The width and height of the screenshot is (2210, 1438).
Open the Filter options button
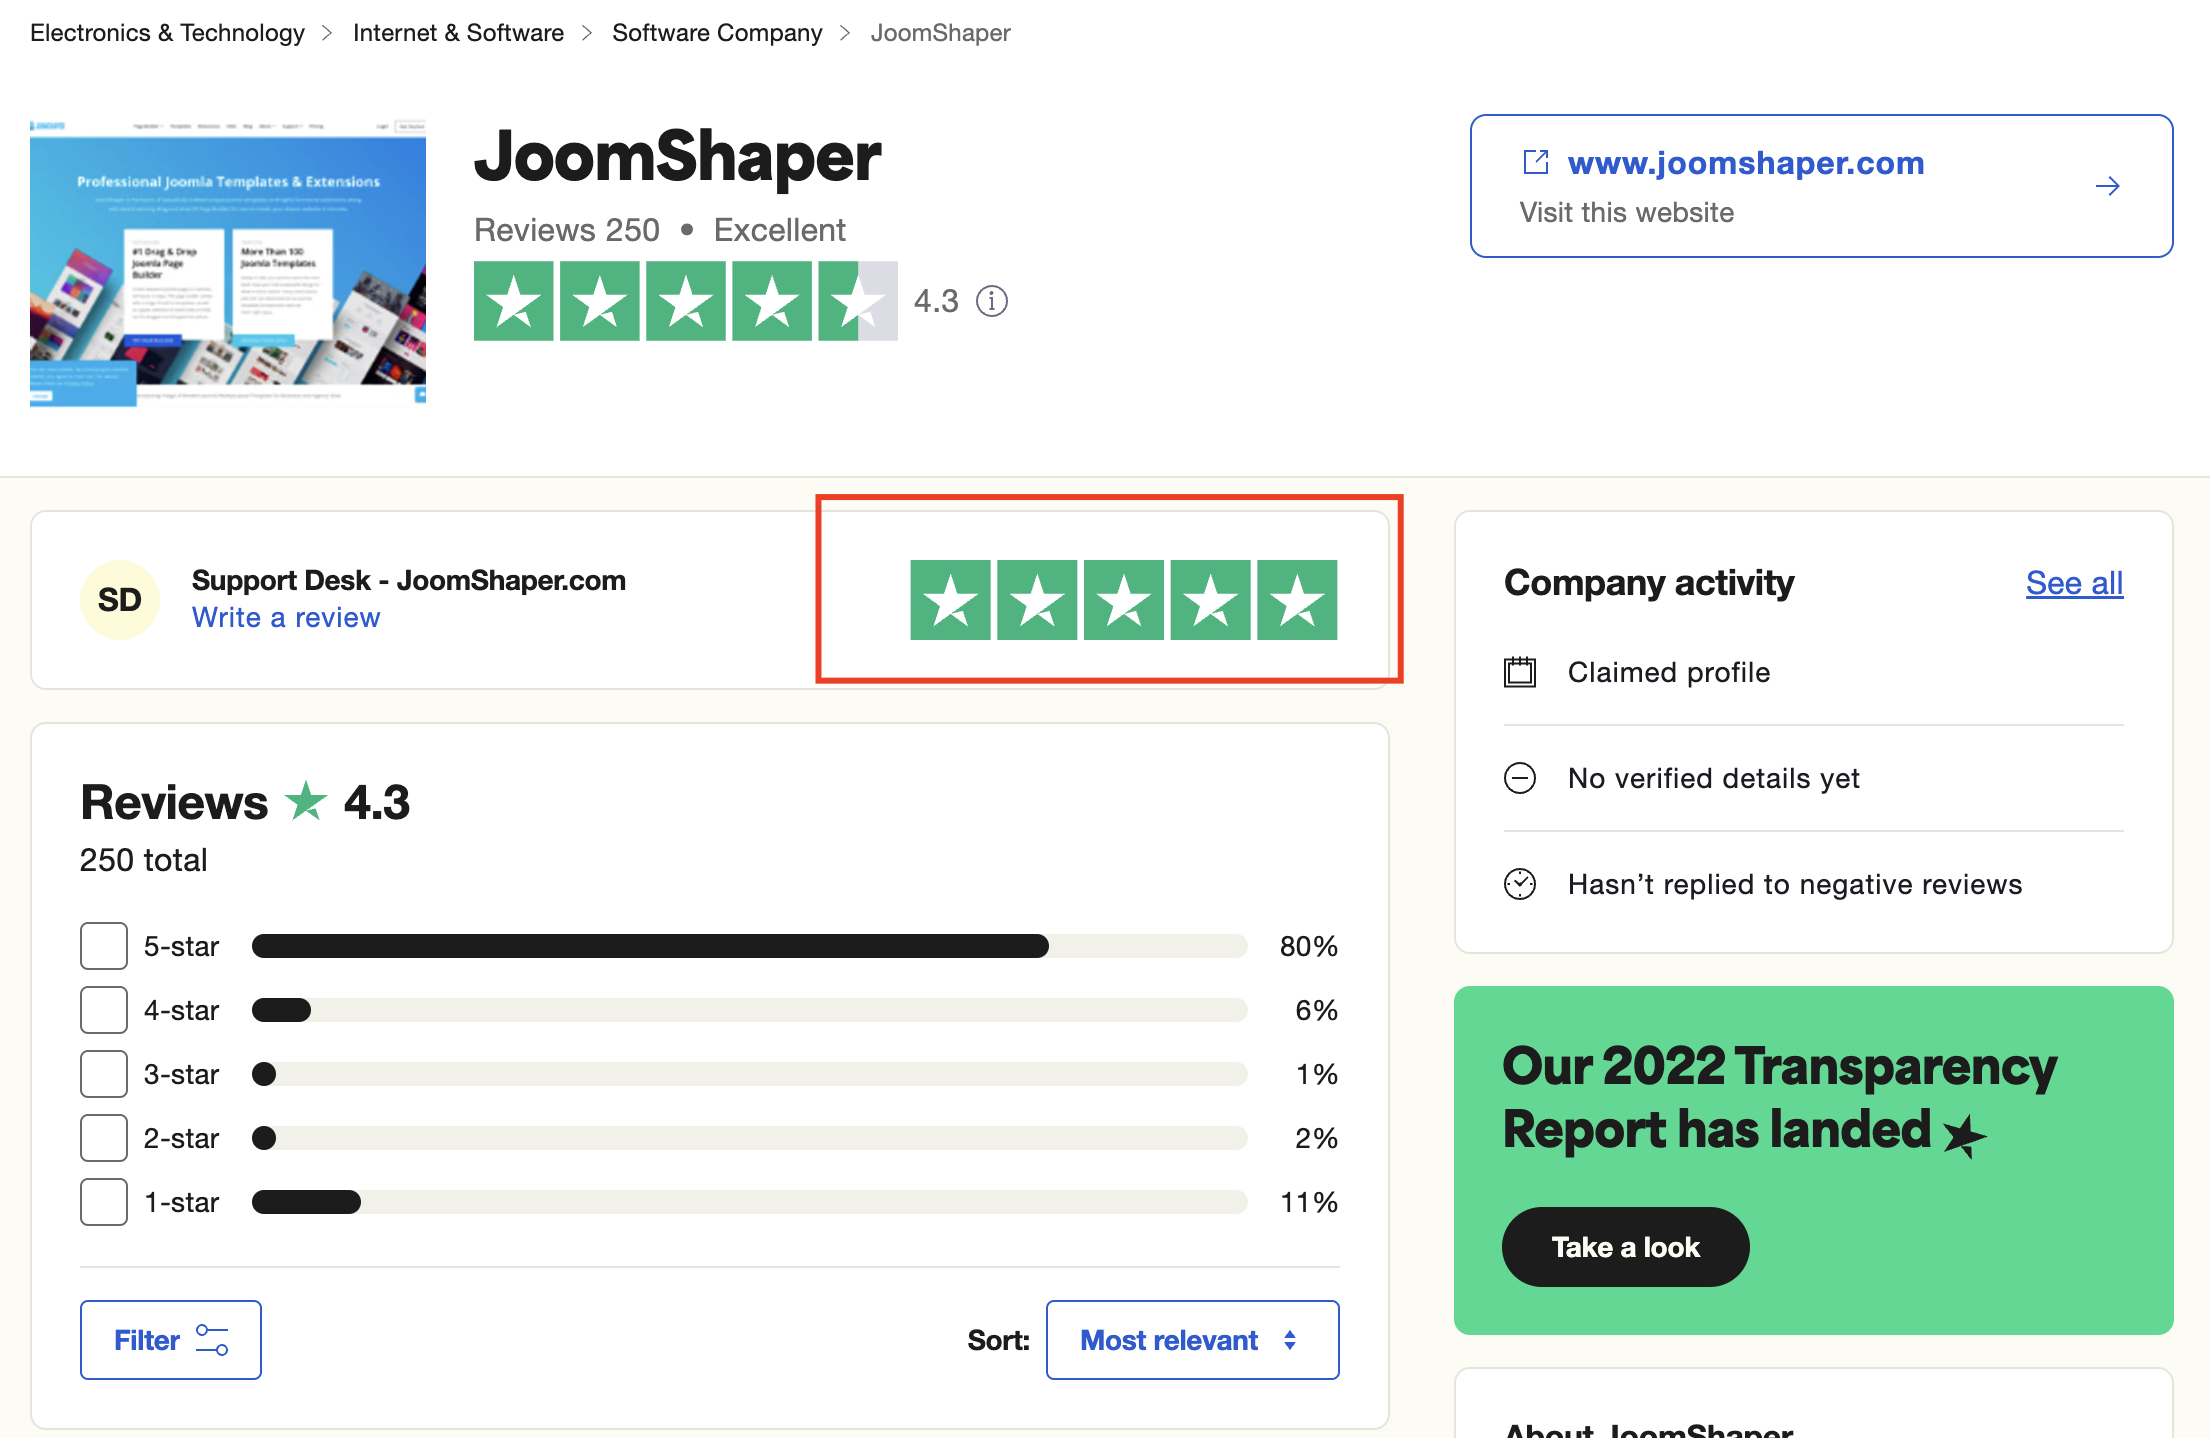click(x=170, y=1340)
